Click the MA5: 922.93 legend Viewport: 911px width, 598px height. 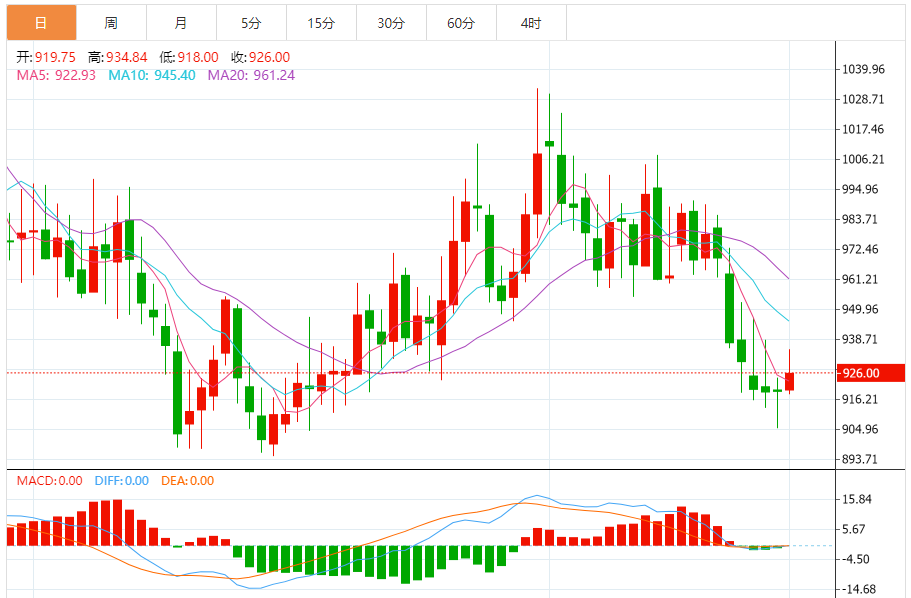click(56, 76)
